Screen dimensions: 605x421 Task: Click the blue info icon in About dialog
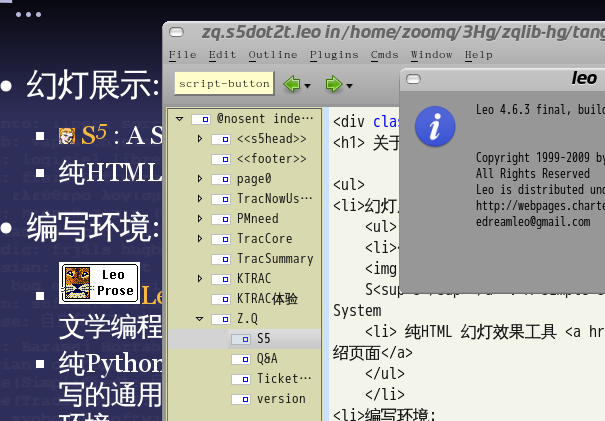tap(435, 125)
